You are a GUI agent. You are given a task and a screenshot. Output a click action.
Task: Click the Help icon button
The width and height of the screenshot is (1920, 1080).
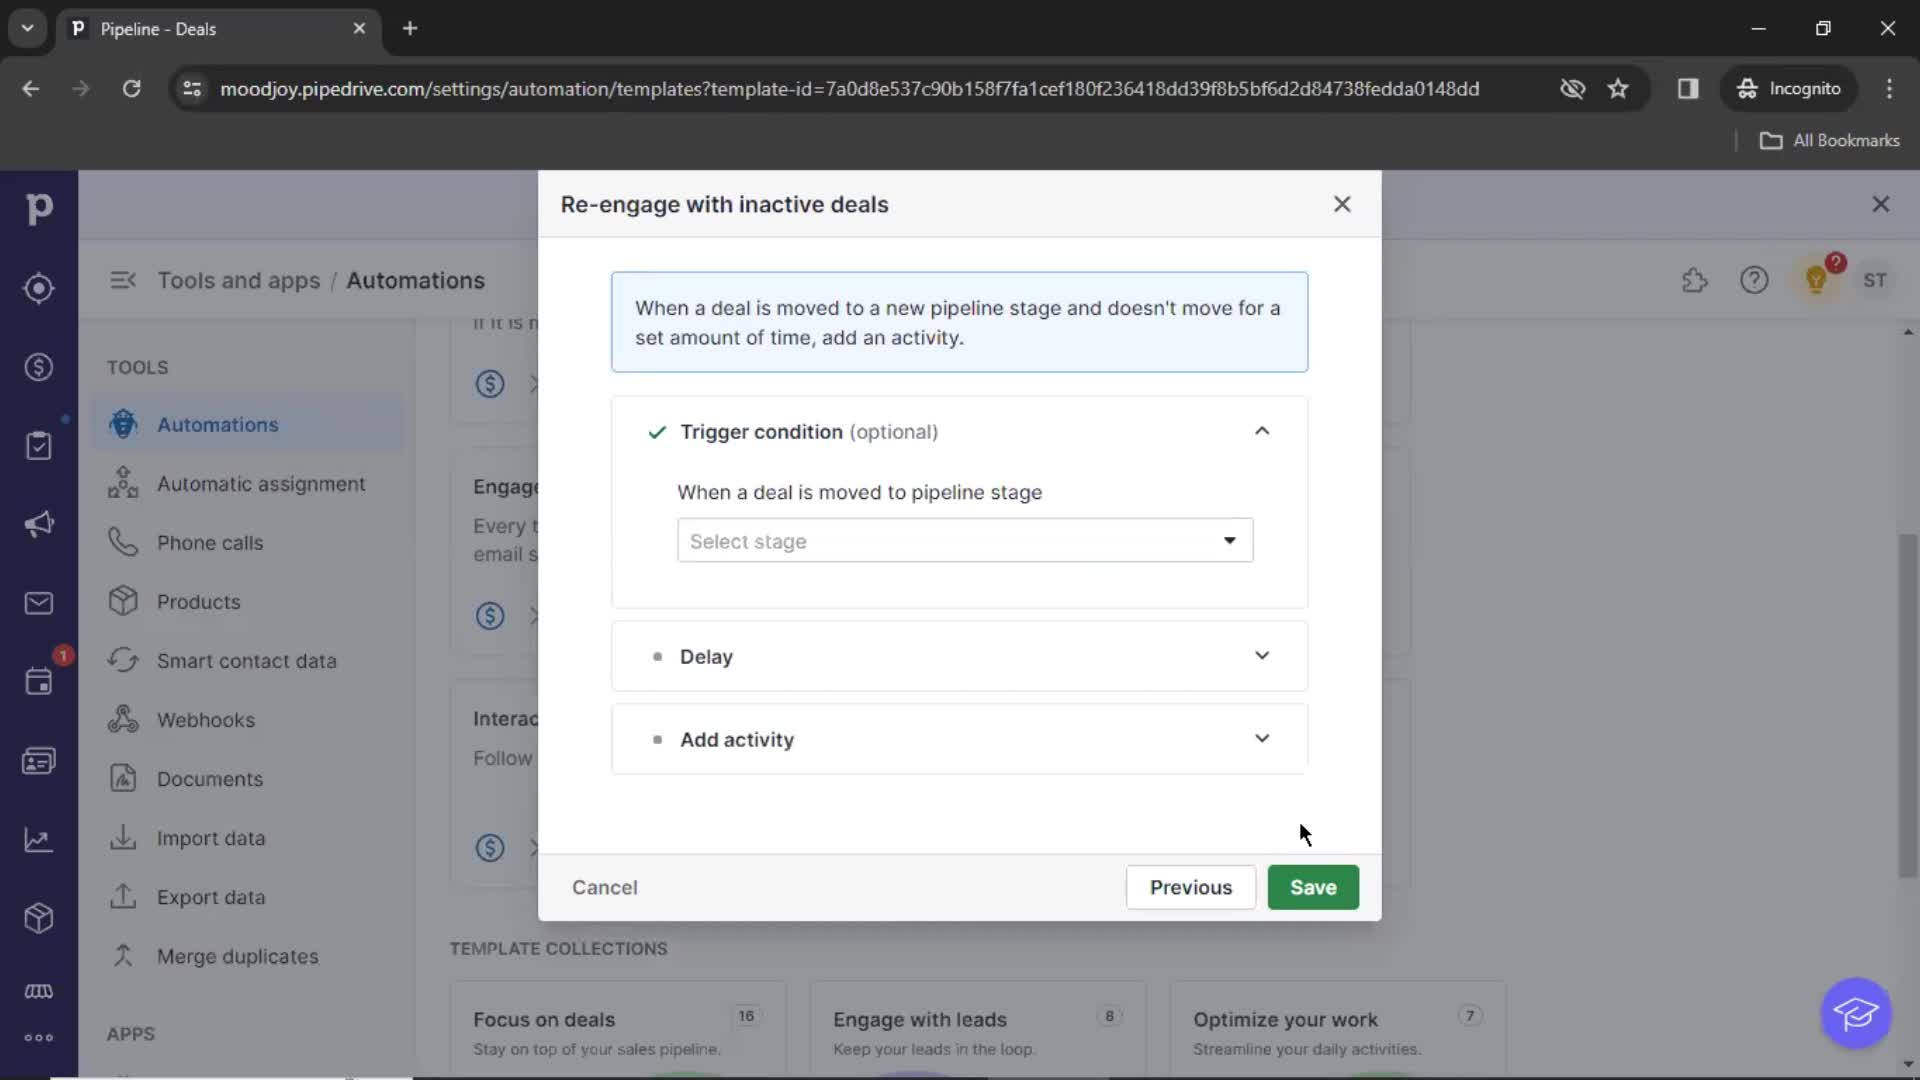point(1755,280)
